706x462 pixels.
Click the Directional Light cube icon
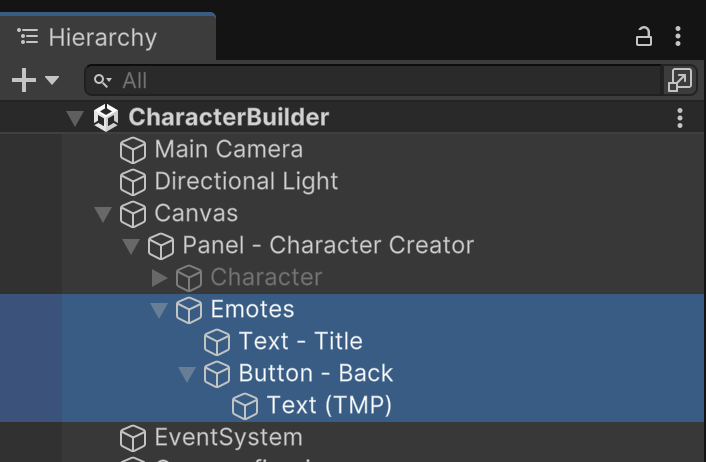[x=133, y=182]
